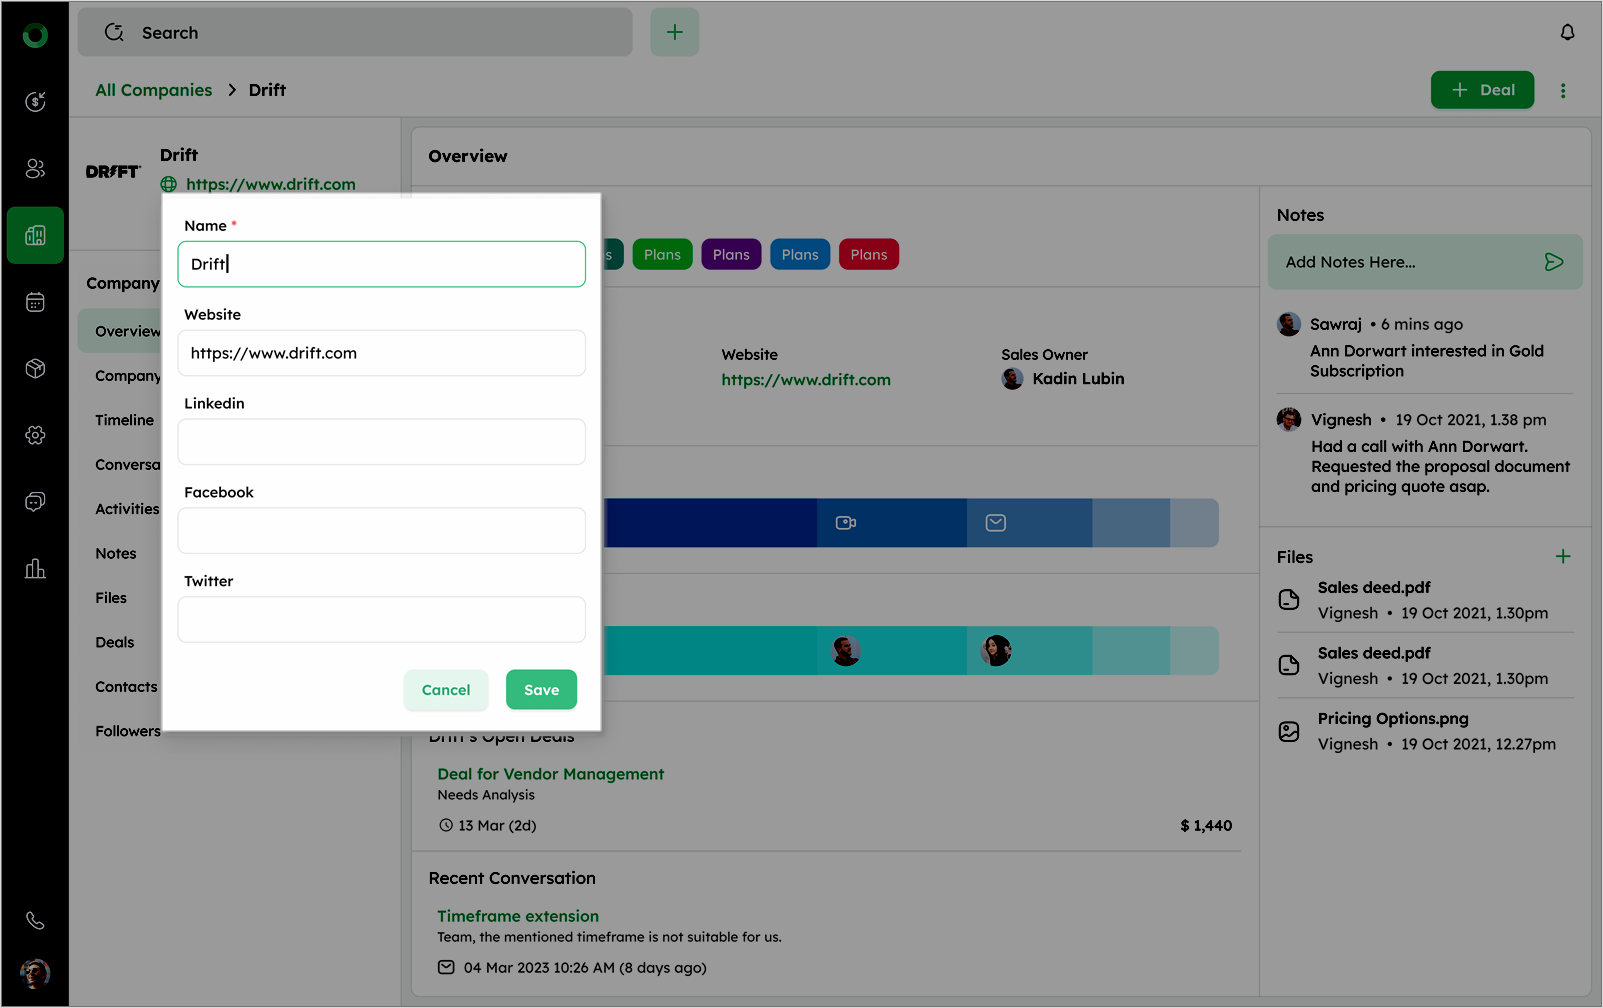Cancel the company edit form

[x=446, y=690]
